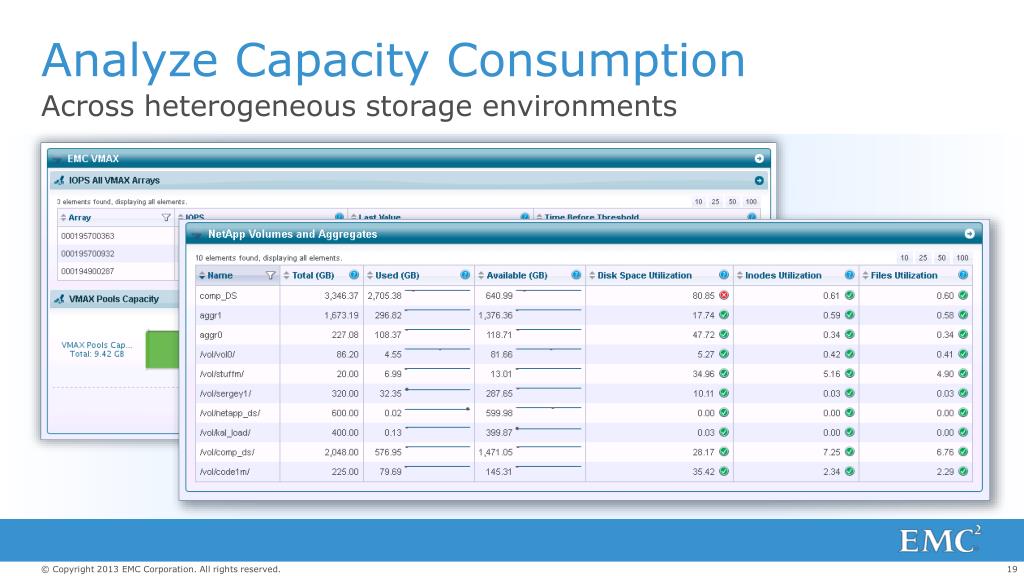
Task: Sort by Name column header
Action: pyautogui.click(x=220, y=276)
